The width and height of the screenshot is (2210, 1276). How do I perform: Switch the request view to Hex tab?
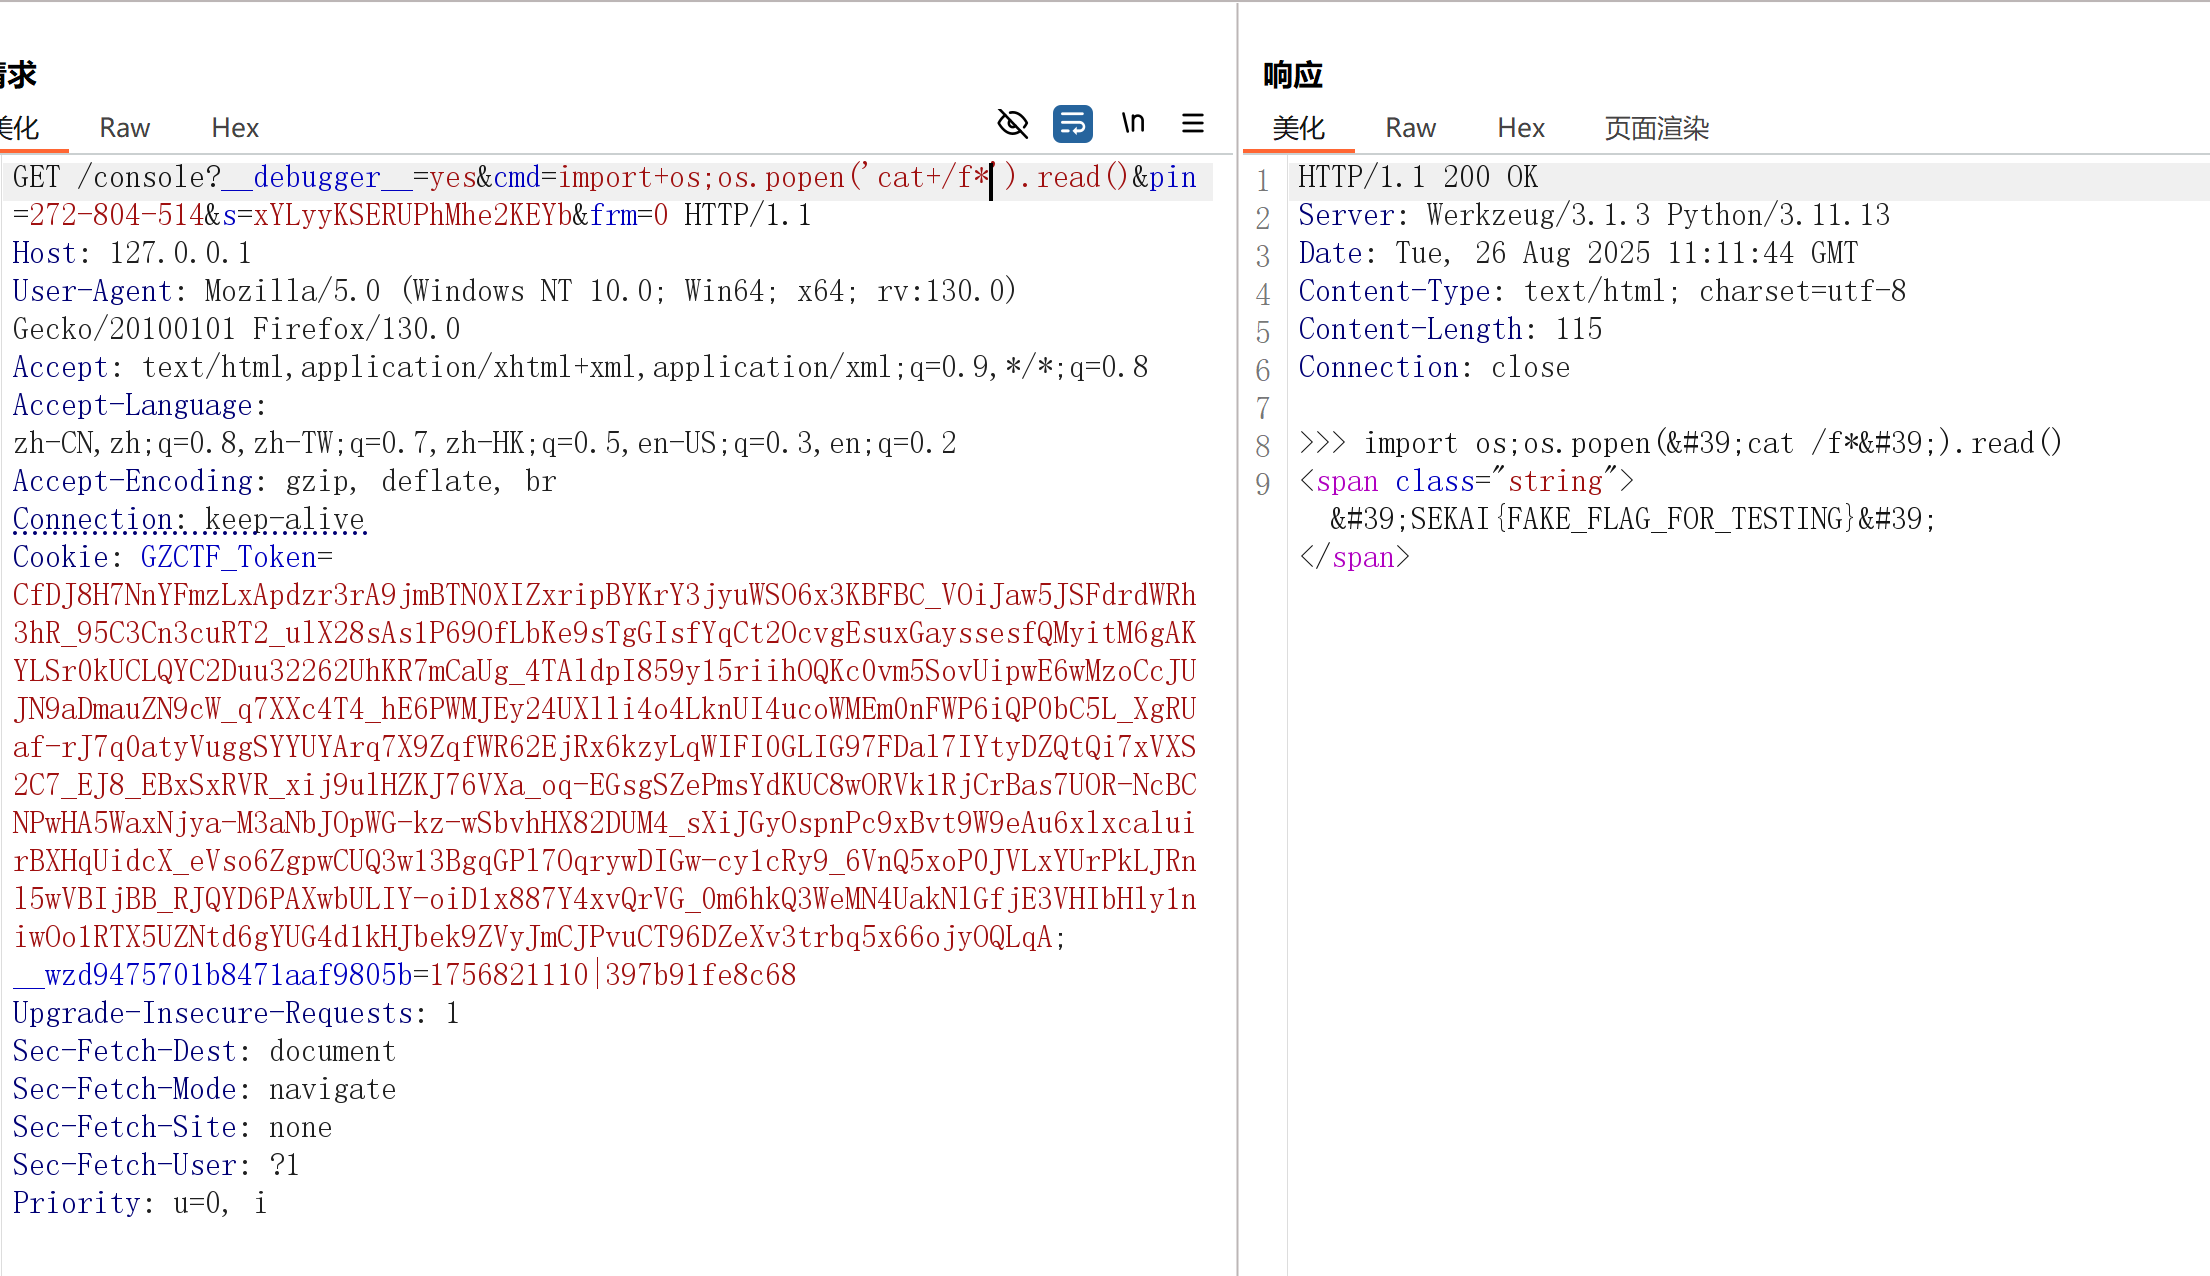point(235,128)
